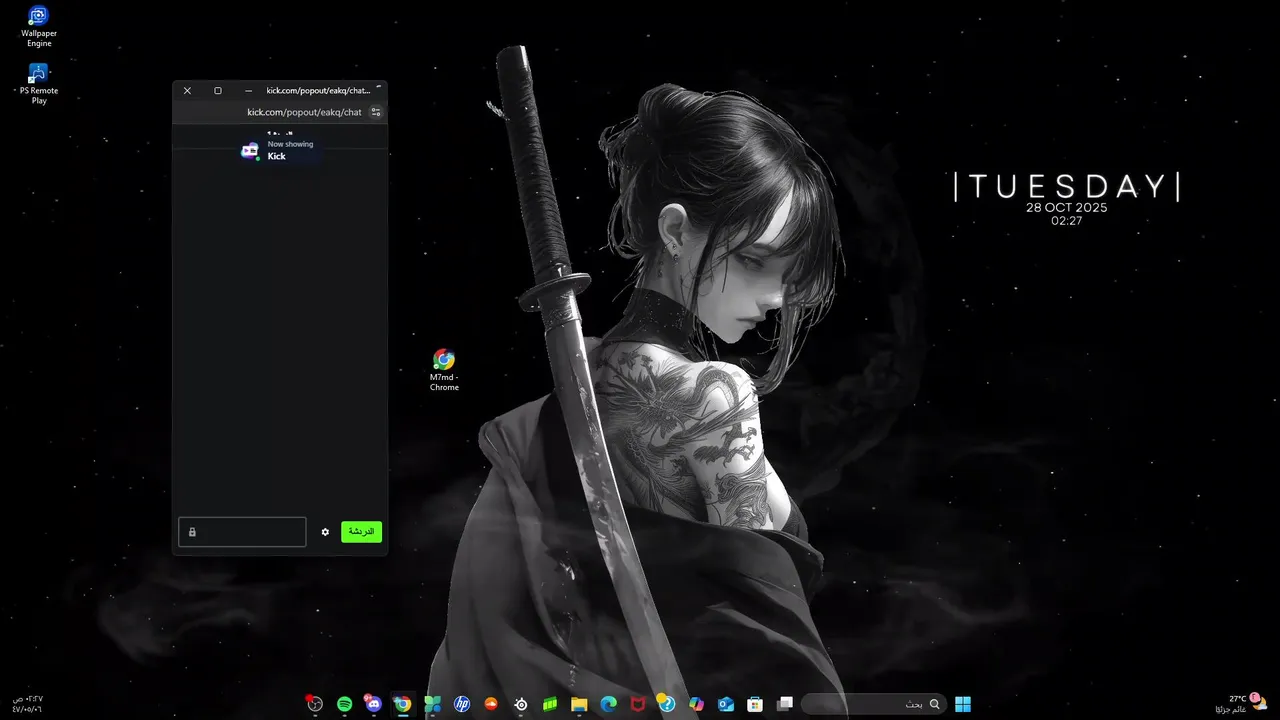
Task: Open M7md - Chrome desktop shortcut
Action: coord(444,370)
